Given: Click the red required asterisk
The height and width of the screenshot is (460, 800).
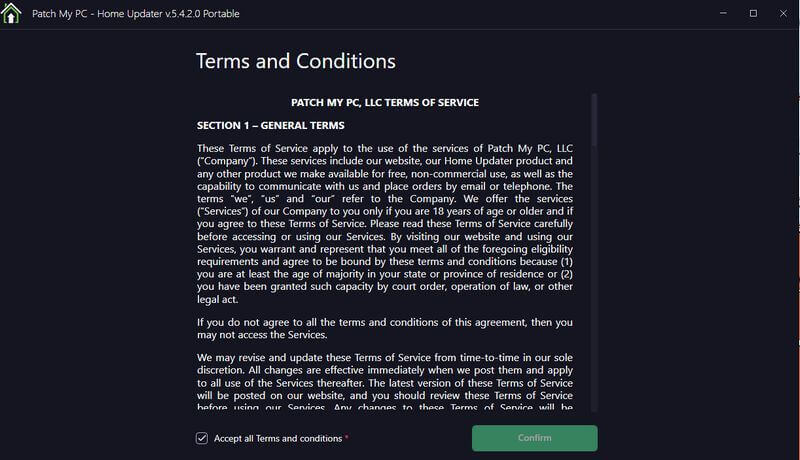Looking at the screenshot, I should pos(346,438).
